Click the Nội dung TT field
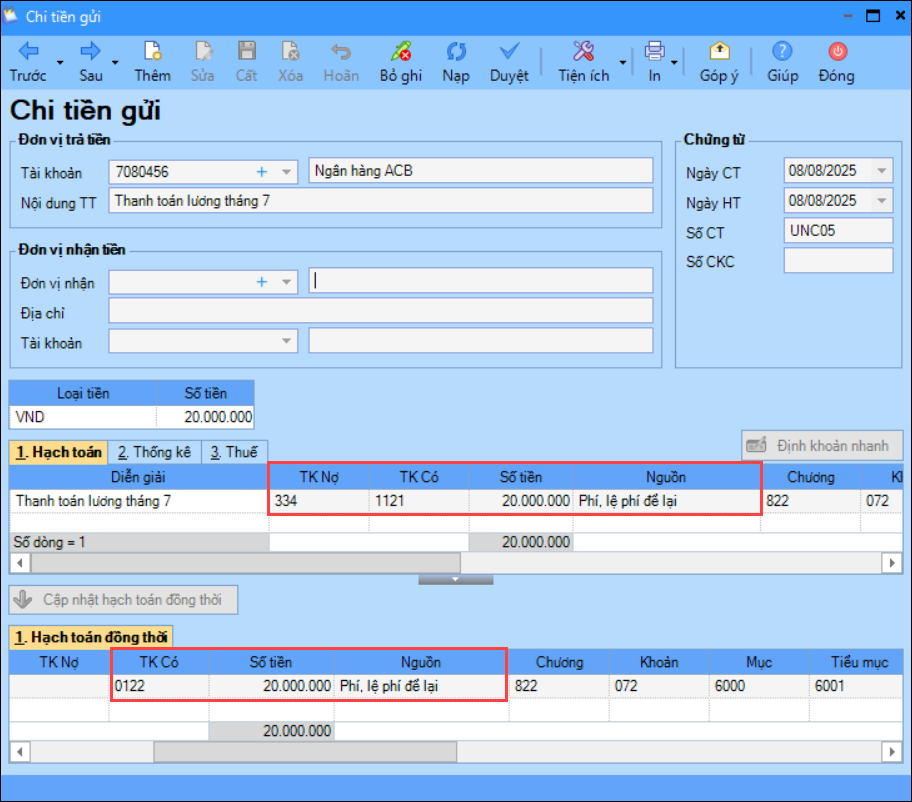The height and width of the screenshot is (802, 912). pyautogui.click(x=380, y=201)
